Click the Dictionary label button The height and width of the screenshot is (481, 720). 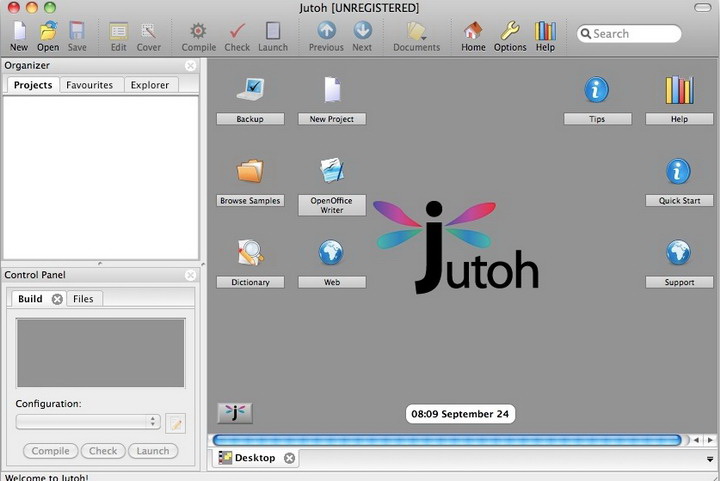point(250,282)
